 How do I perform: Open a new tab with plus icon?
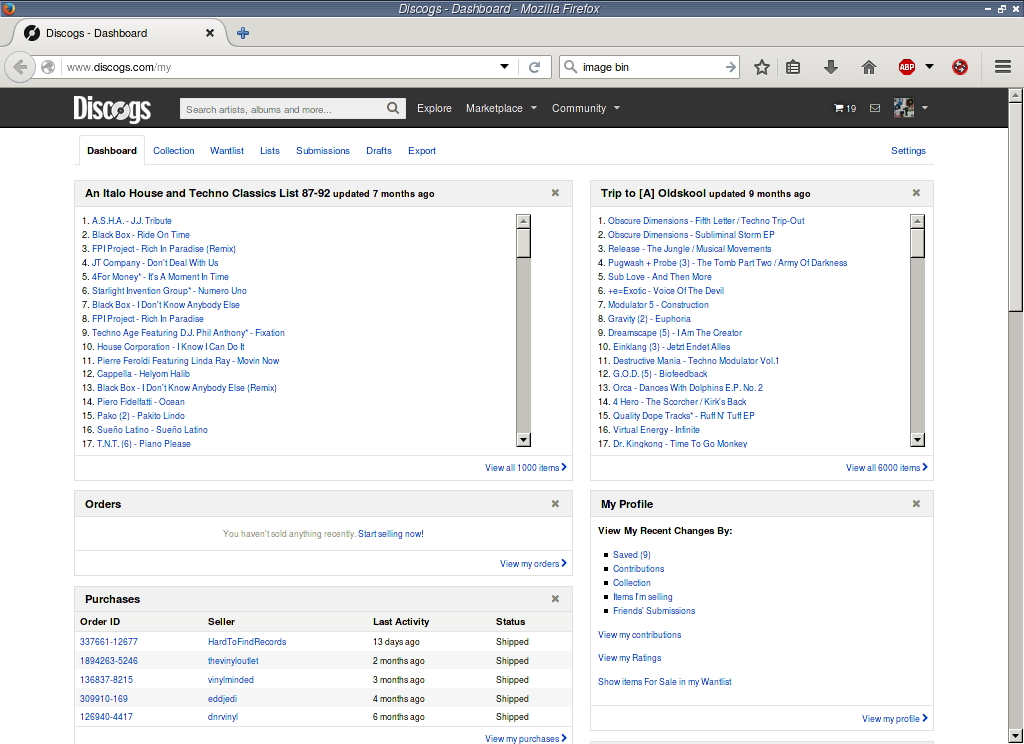click(x=243, y=33)
